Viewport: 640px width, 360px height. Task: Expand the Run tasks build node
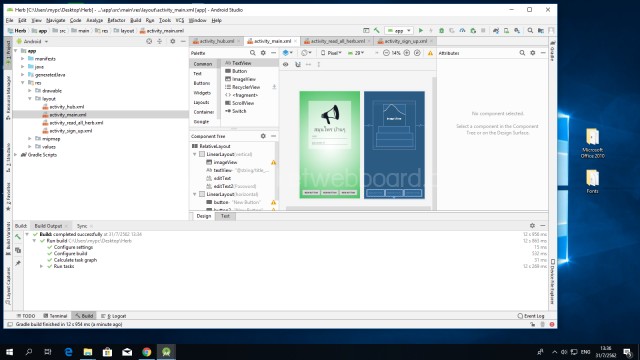41,267
